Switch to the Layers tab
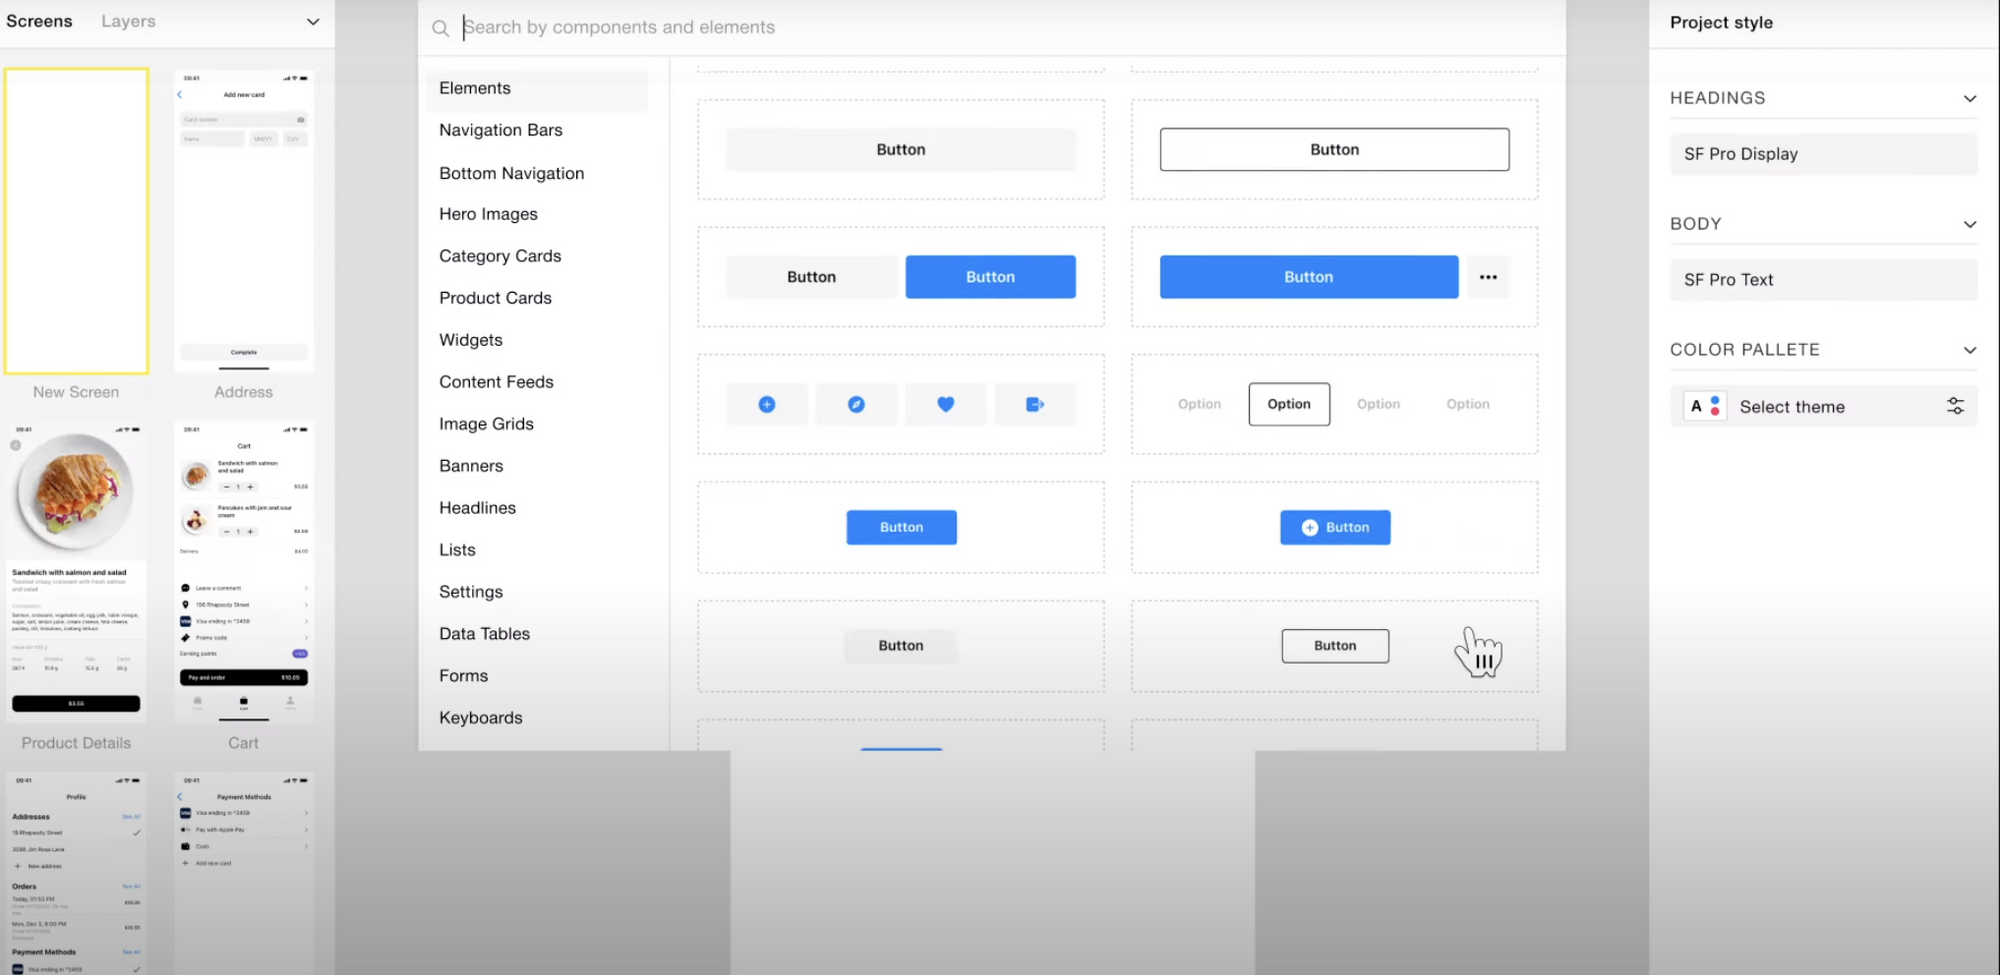The width and height of the screenshot is (2000, 975). click(128, 21)
